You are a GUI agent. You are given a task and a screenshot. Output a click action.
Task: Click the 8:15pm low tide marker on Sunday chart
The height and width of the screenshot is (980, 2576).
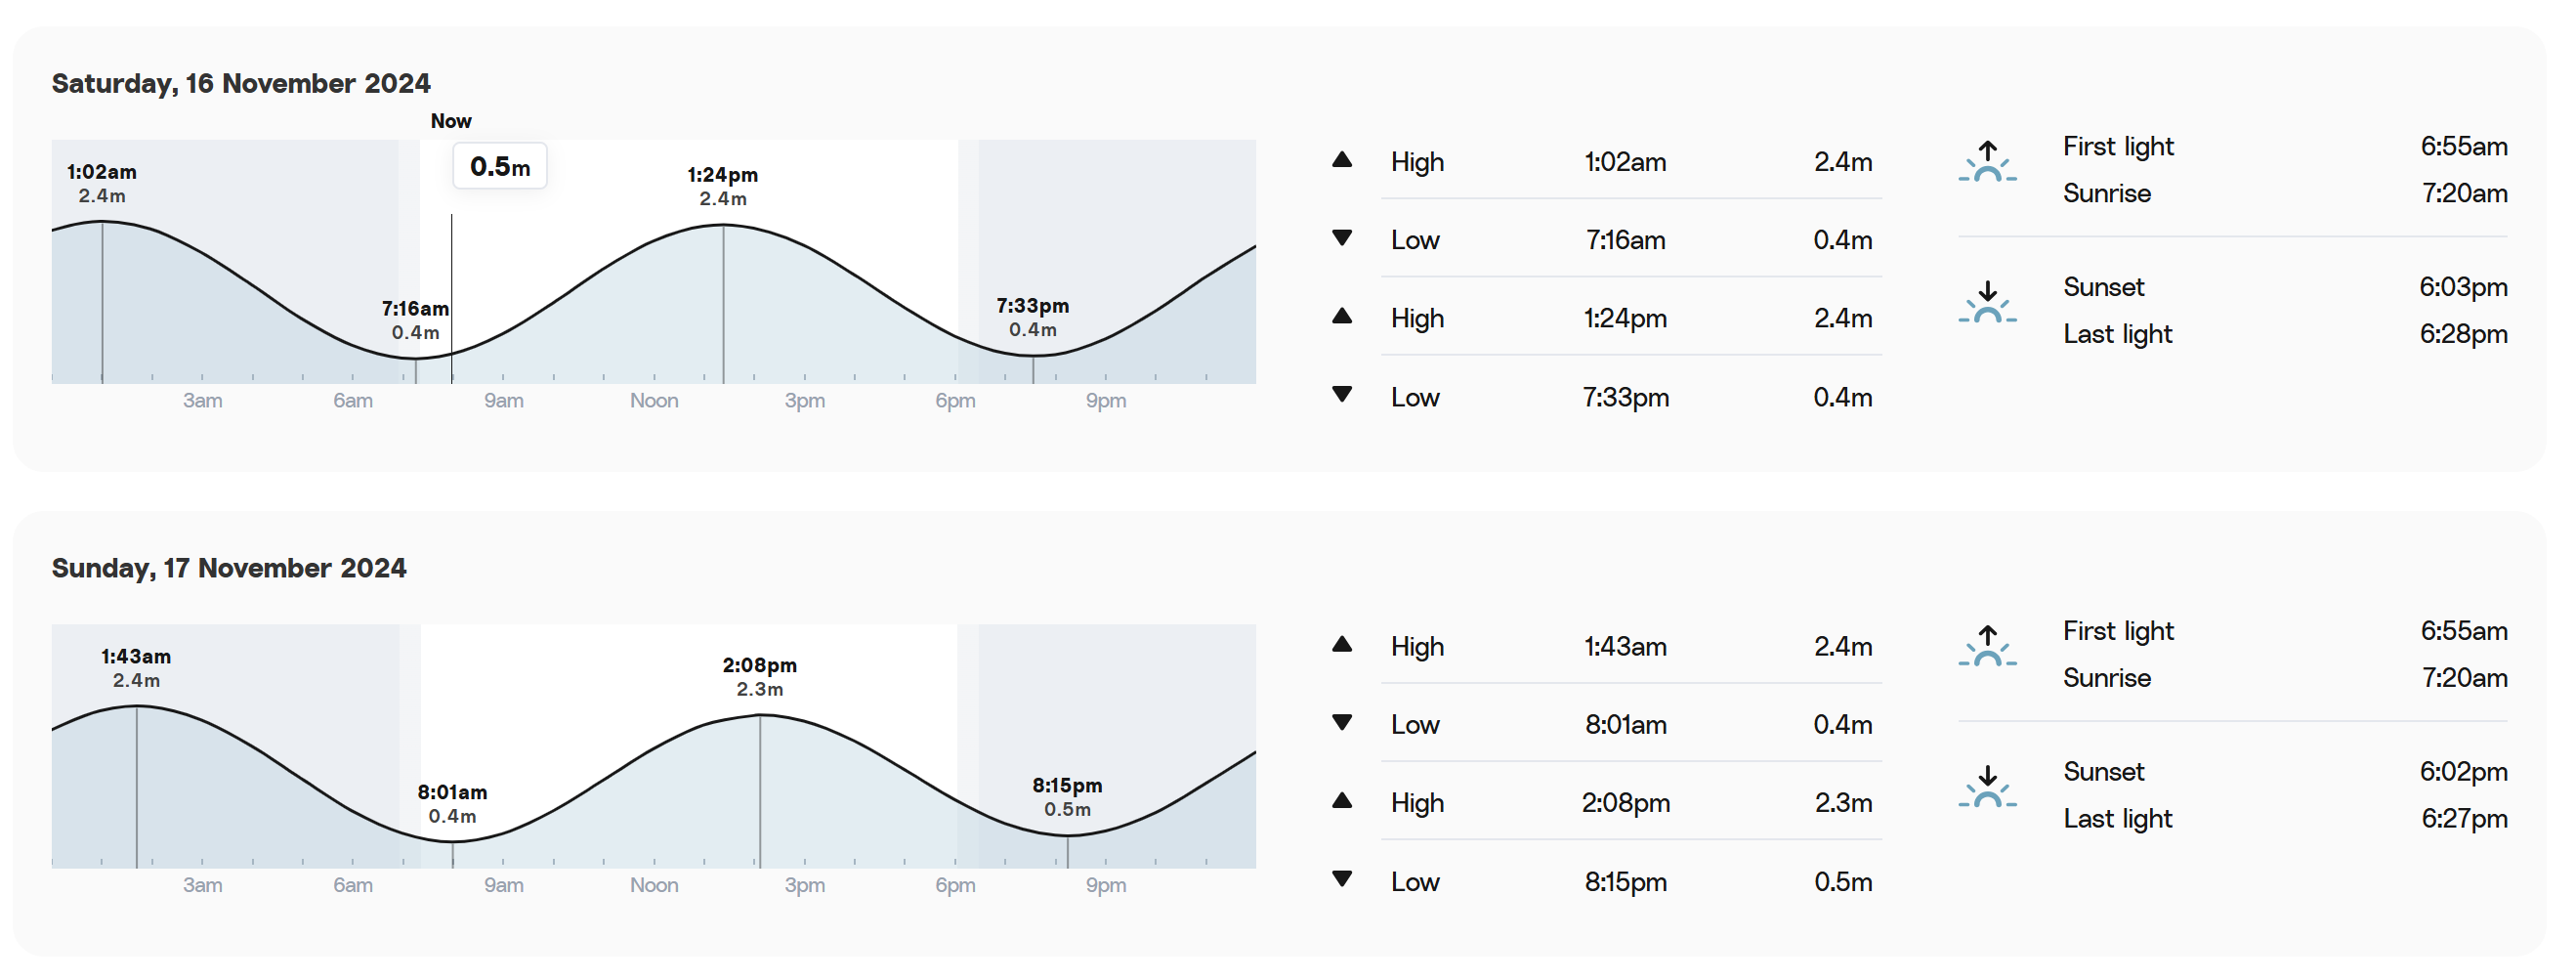click(x=1067, y=836)
